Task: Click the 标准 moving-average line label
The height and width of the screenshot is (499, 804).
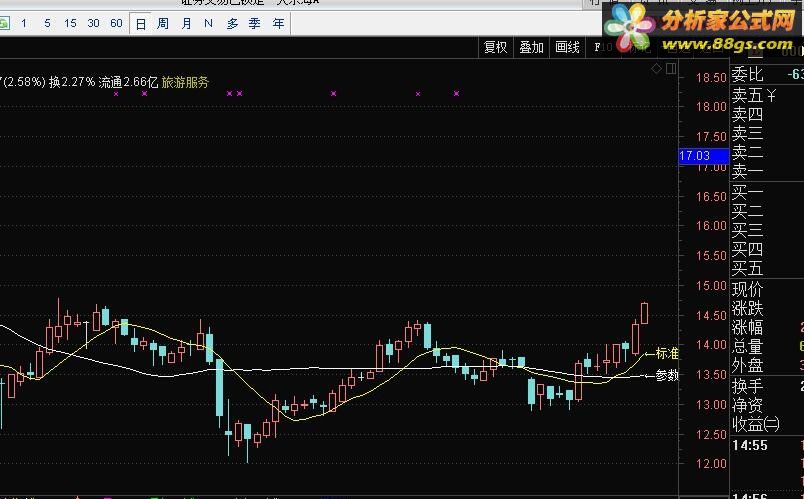Action: click(667, 353)
